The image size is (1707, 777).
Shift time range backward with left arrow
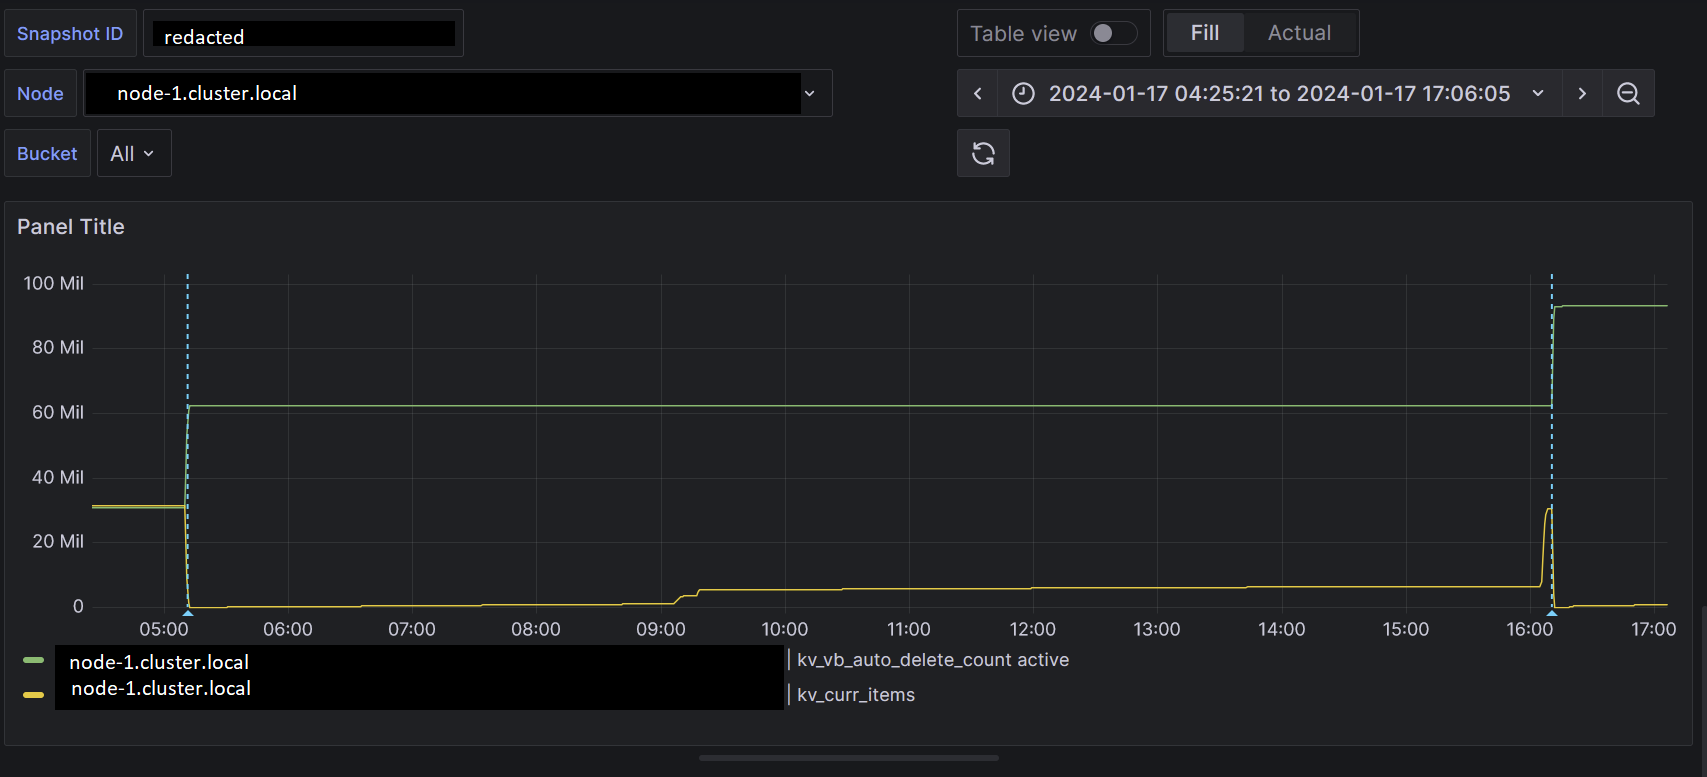978,93
